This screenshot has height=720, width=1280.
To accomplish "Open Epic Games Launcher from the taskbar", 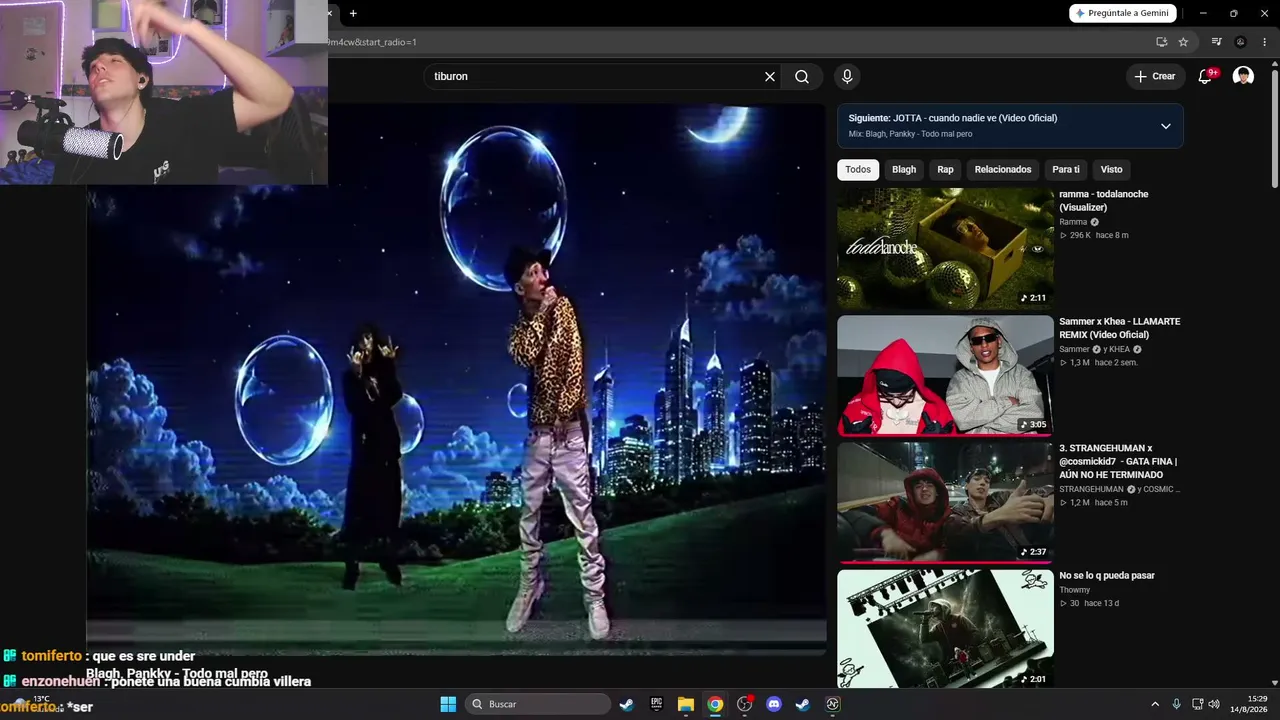I will (656, 704).
